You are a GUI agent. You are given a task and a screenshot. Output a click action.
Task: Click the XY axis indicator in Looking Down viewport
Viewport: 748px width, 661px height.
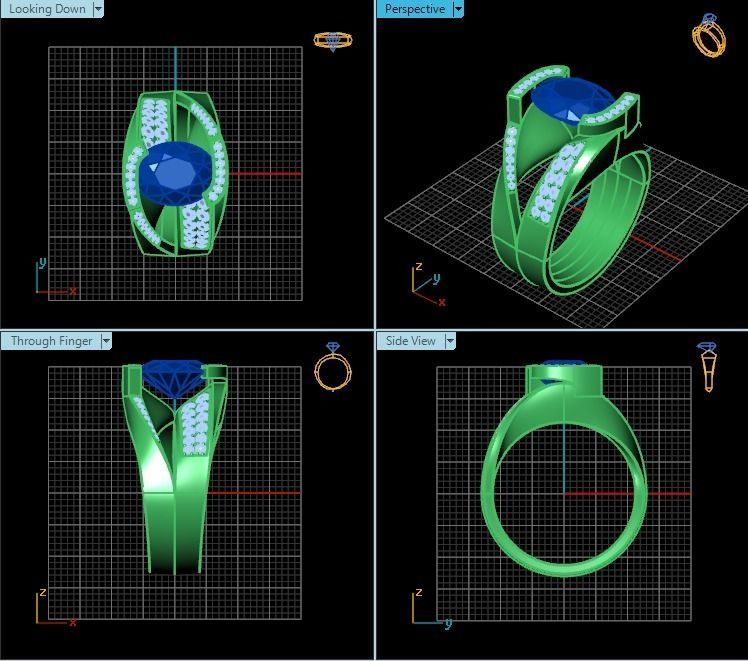coord(56,277)
